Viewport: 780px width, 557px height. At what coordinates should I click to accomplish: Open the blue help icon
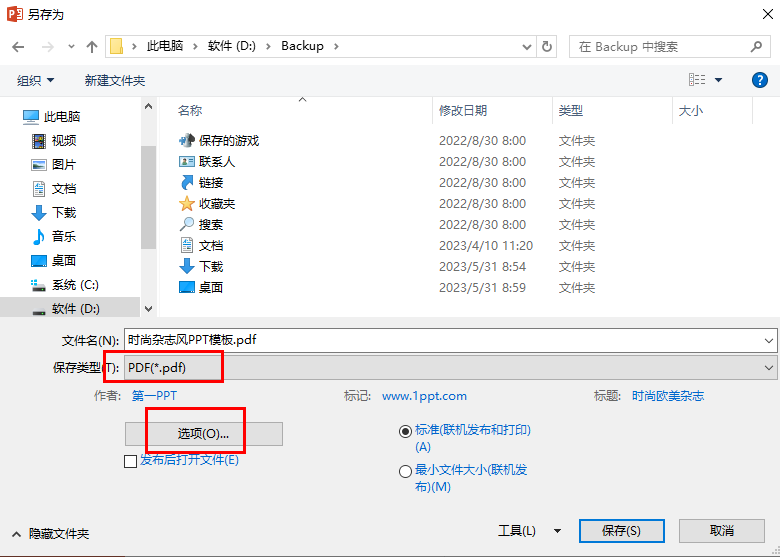(760, 80)
